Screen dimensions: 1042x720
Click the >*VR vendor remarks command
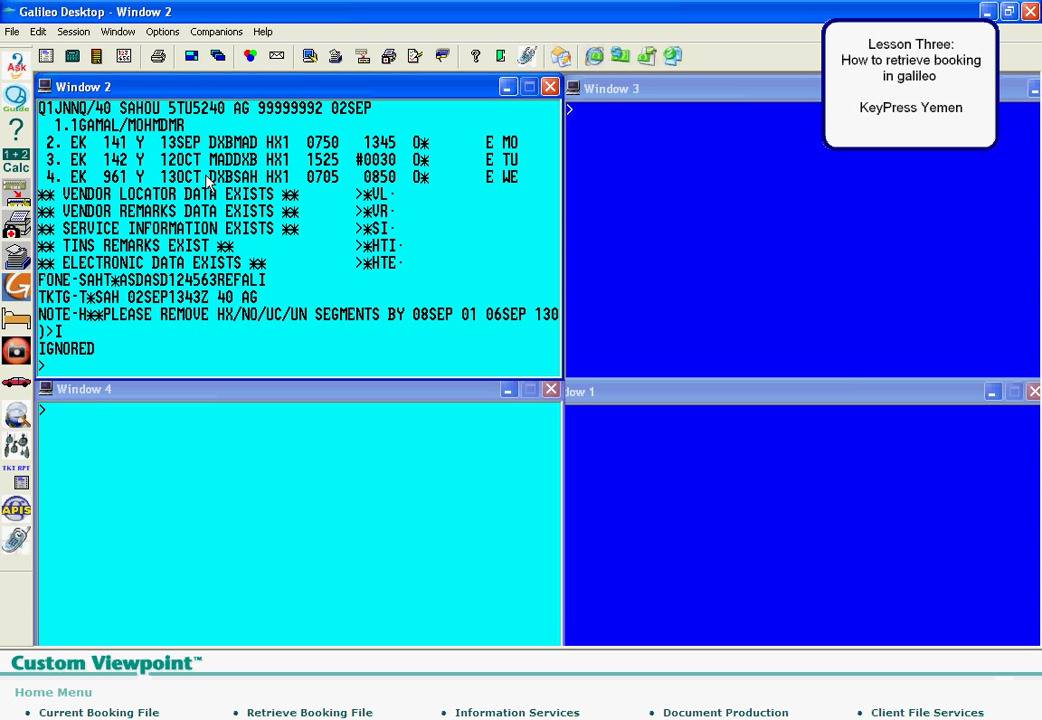coord(375,211)
